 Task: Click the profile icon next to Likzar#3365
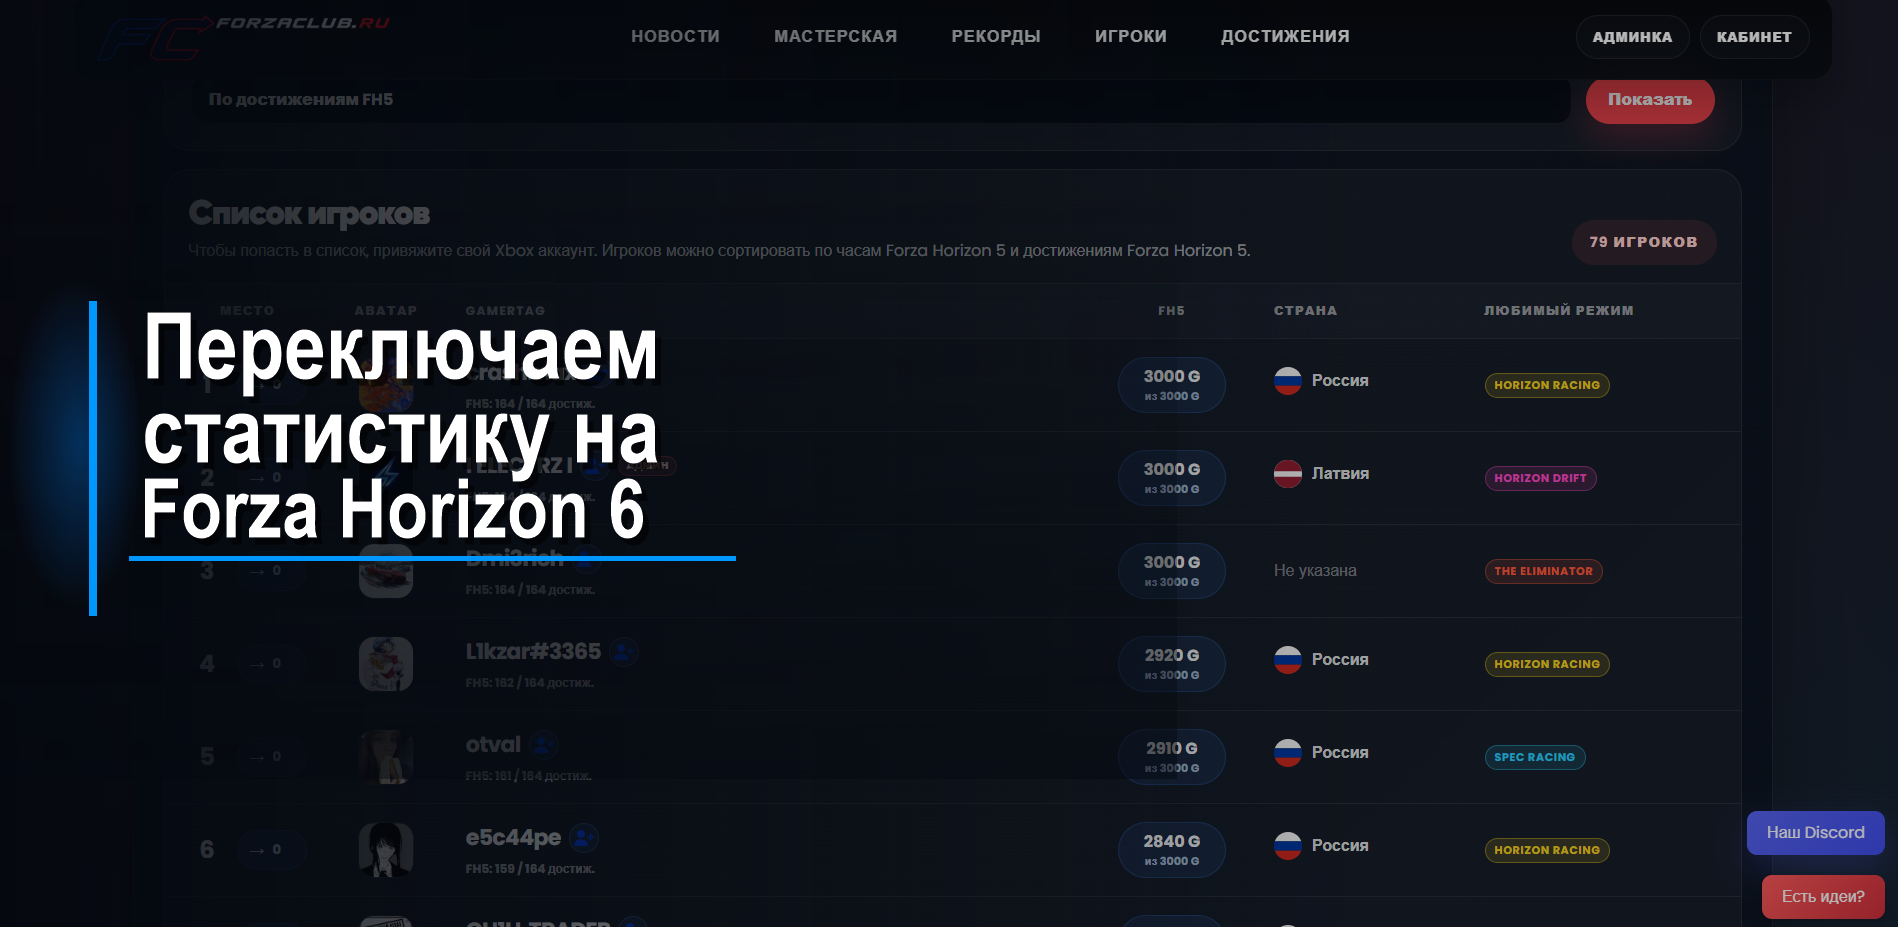(624, 652)
